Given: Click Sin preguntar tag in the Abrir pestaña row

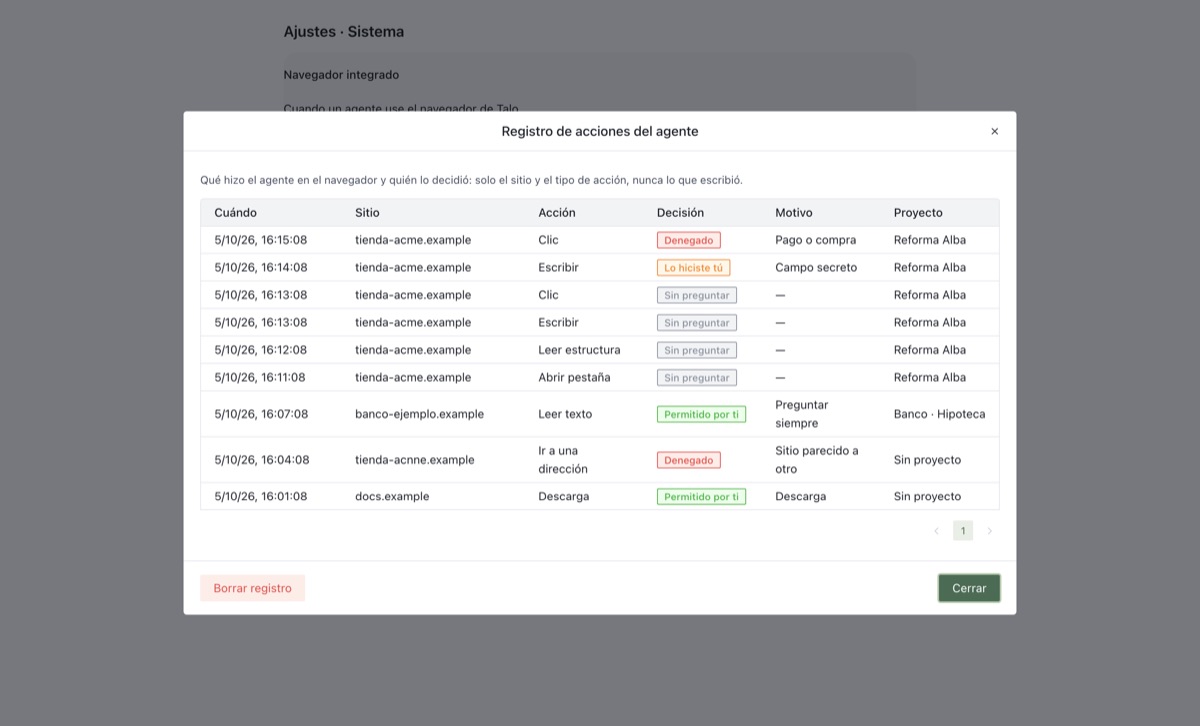Looking at the screenshot, I should (697, 378).
